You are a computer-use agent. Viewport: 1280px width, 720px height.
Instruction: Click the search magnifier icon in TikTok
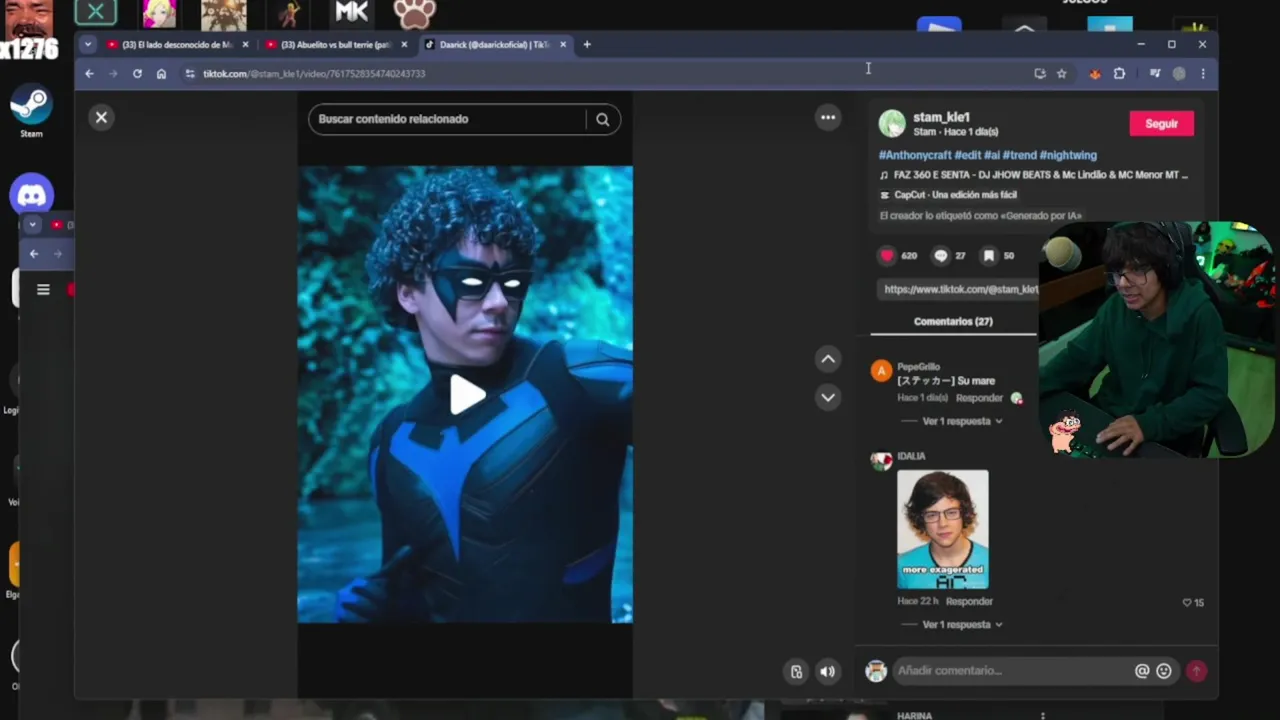(x=602, y=119)
